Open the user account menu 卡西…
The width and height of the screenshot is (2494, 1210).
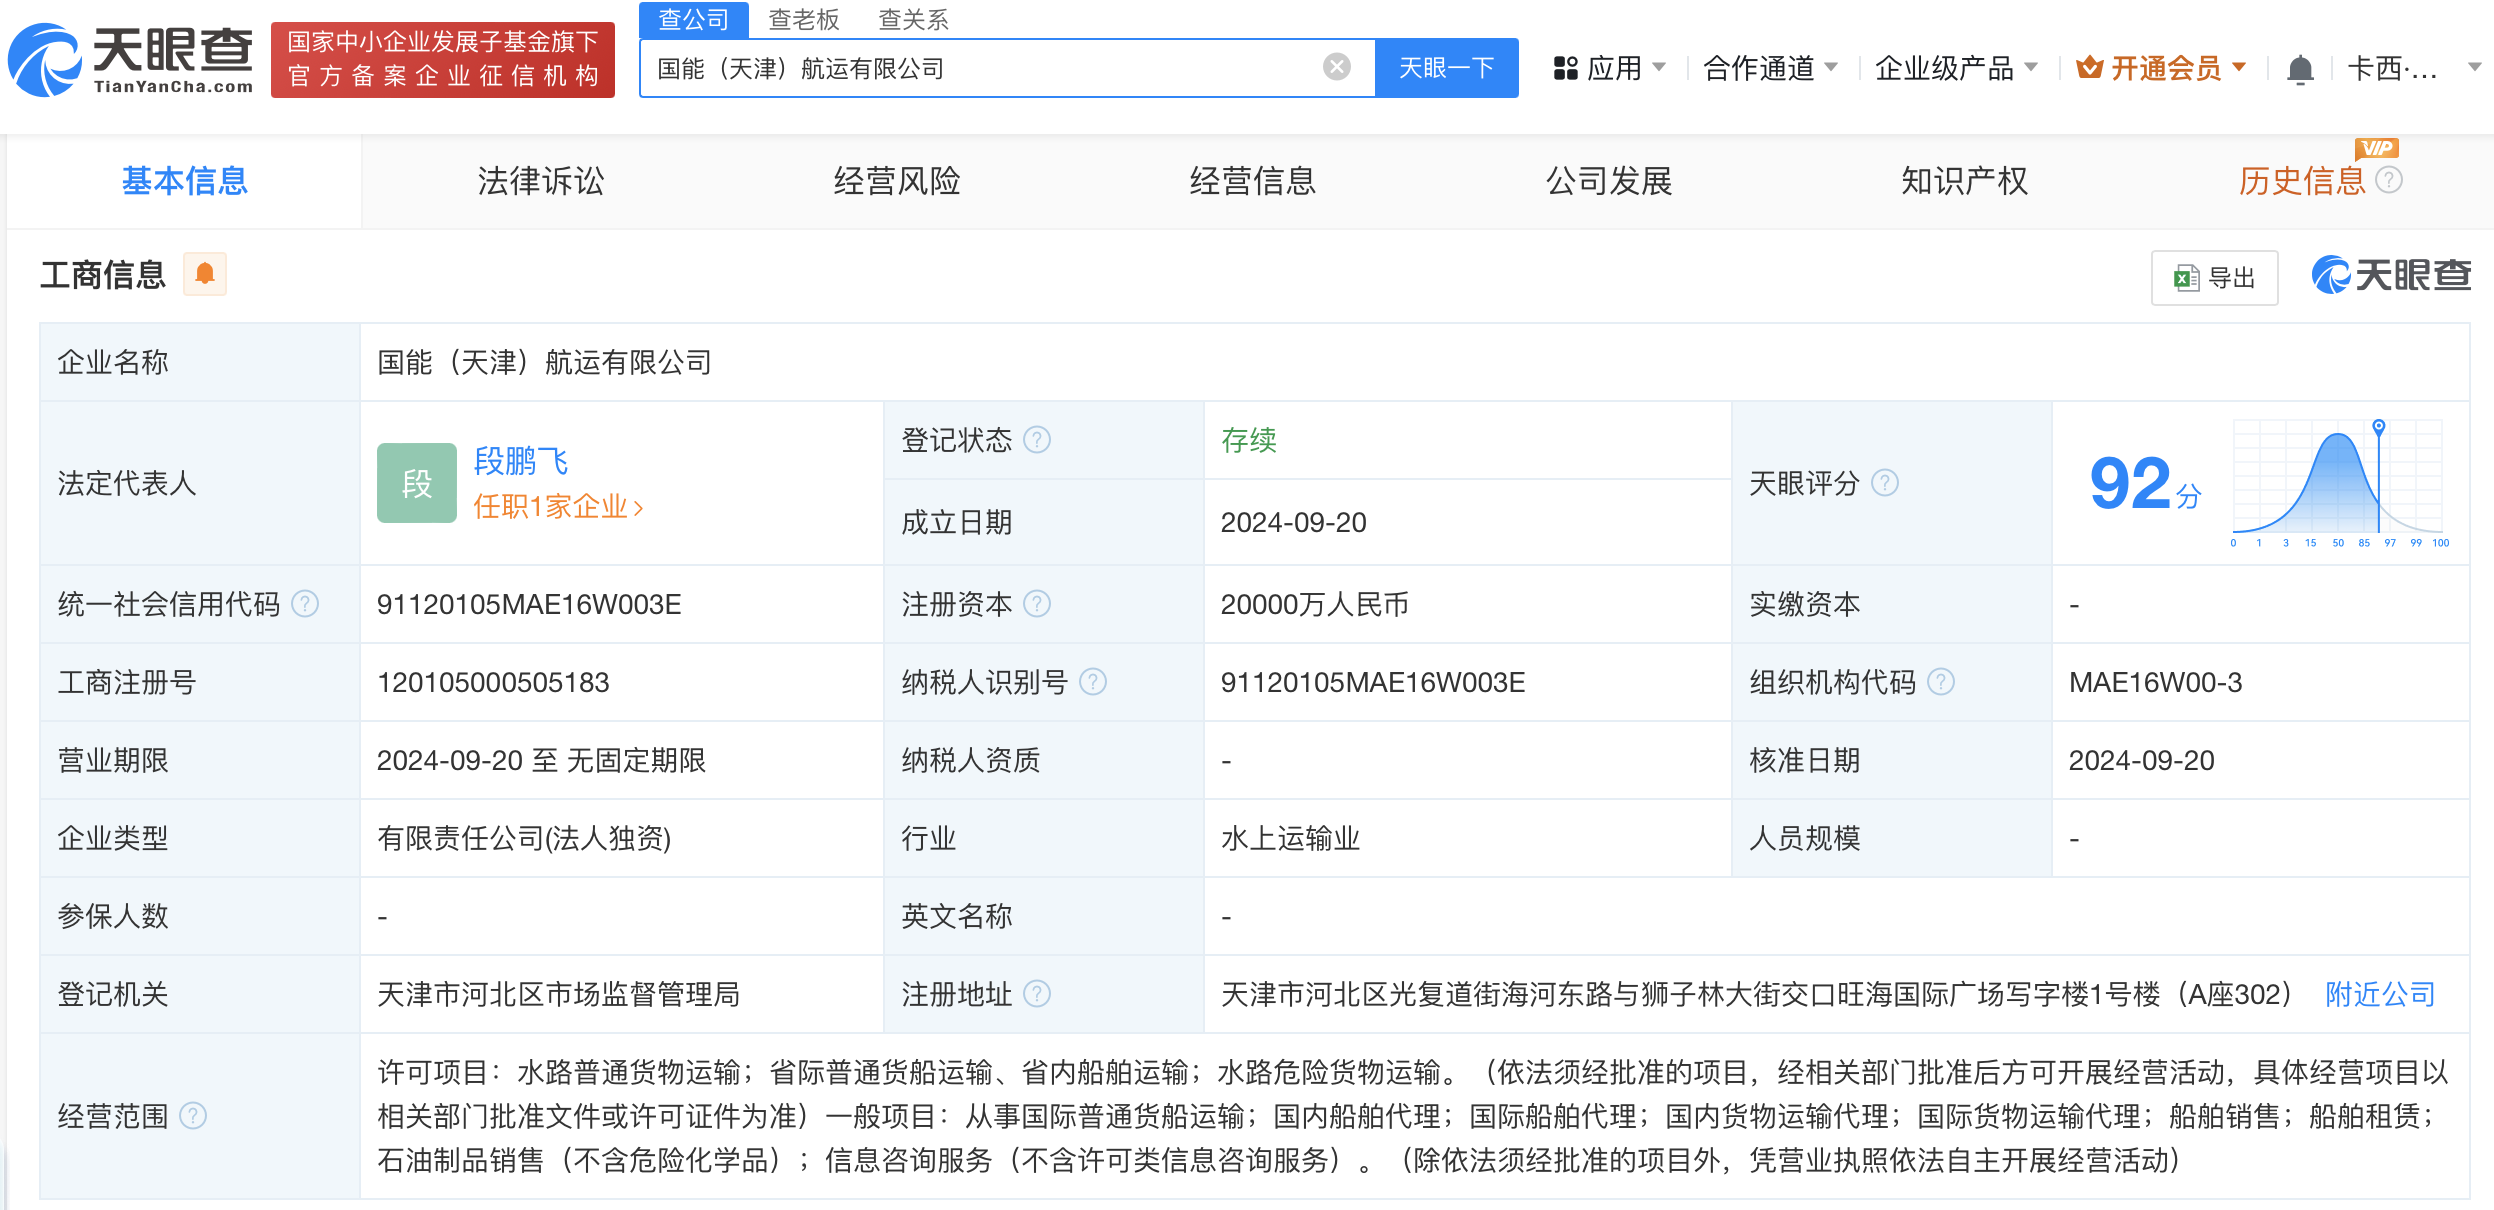[2392, 68]
